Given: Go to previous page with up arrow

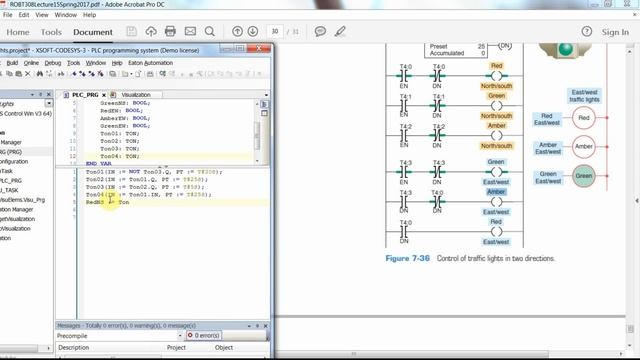Looking at the screenshot, I should click(237, 31).
